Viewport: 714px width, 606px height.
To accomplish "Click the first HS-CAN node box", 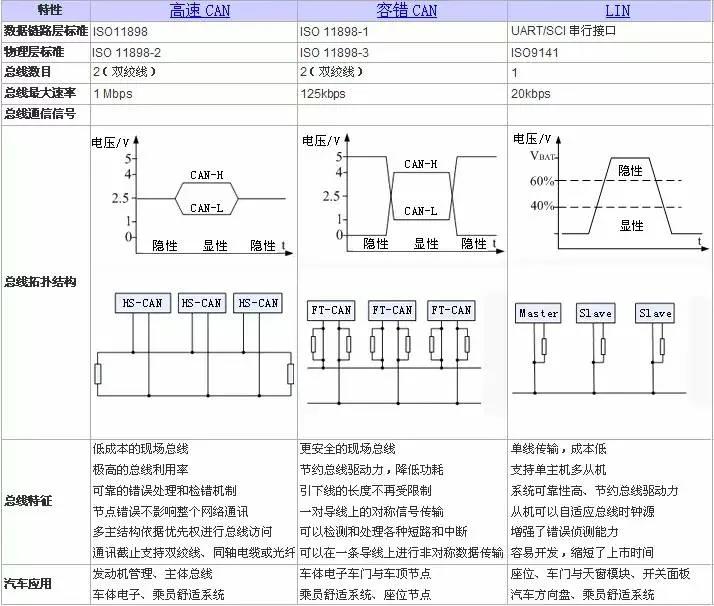I will [x=143, y=303].
